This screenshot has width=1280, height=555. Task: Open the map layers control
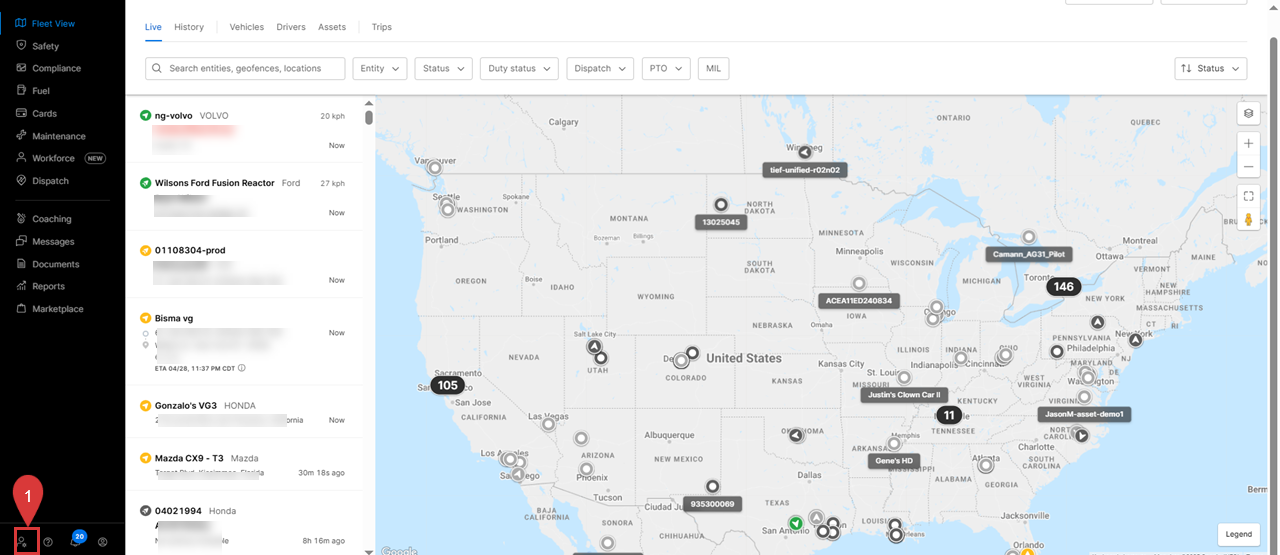pos(1248,113)
